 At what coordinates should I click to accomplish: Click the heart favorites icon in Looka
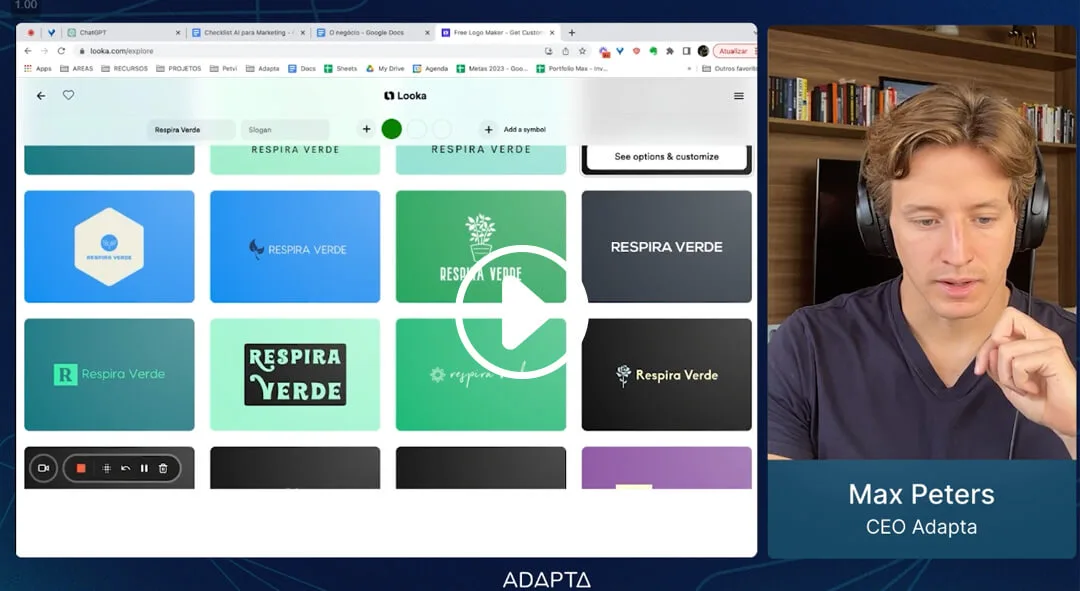[x=68, y=95]
